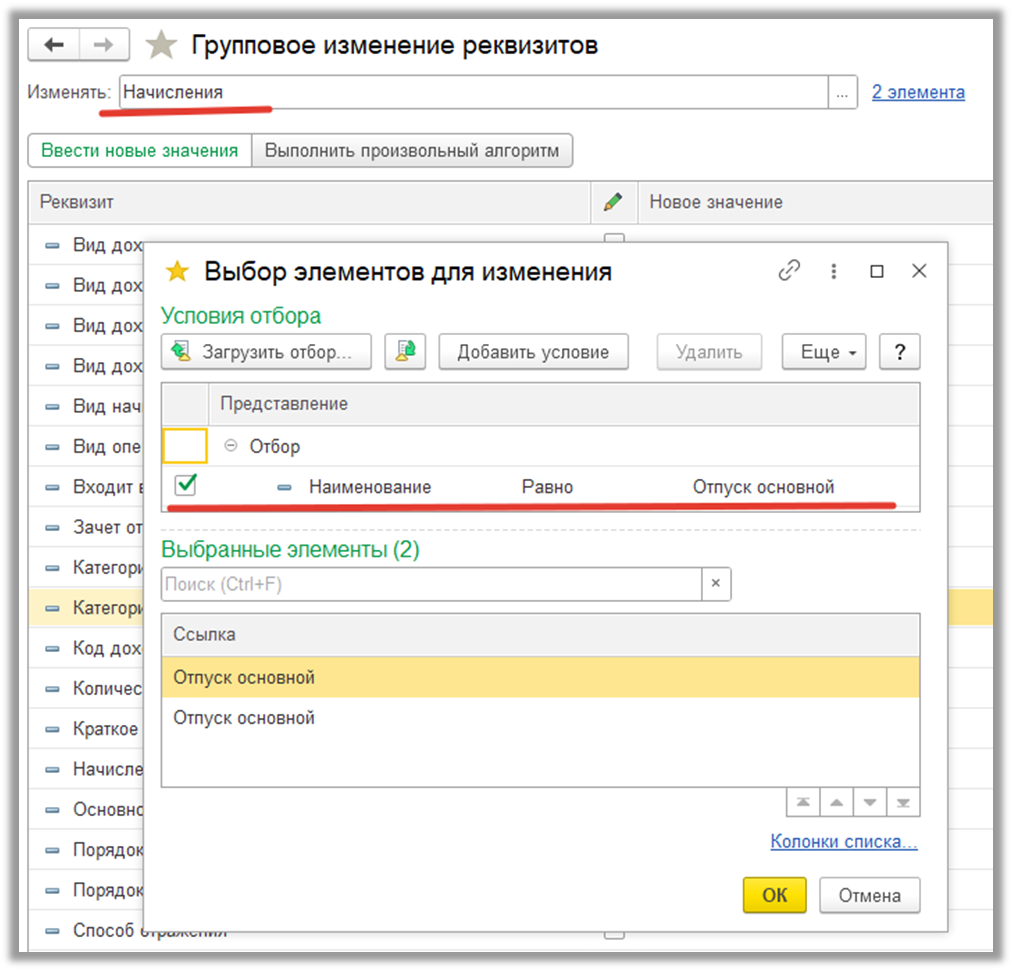Image resolution: width=1013 pixels, height=971 pixels.
Task: Uncheck the Наименование Равно condition checkbox
Action: (185, 485)
